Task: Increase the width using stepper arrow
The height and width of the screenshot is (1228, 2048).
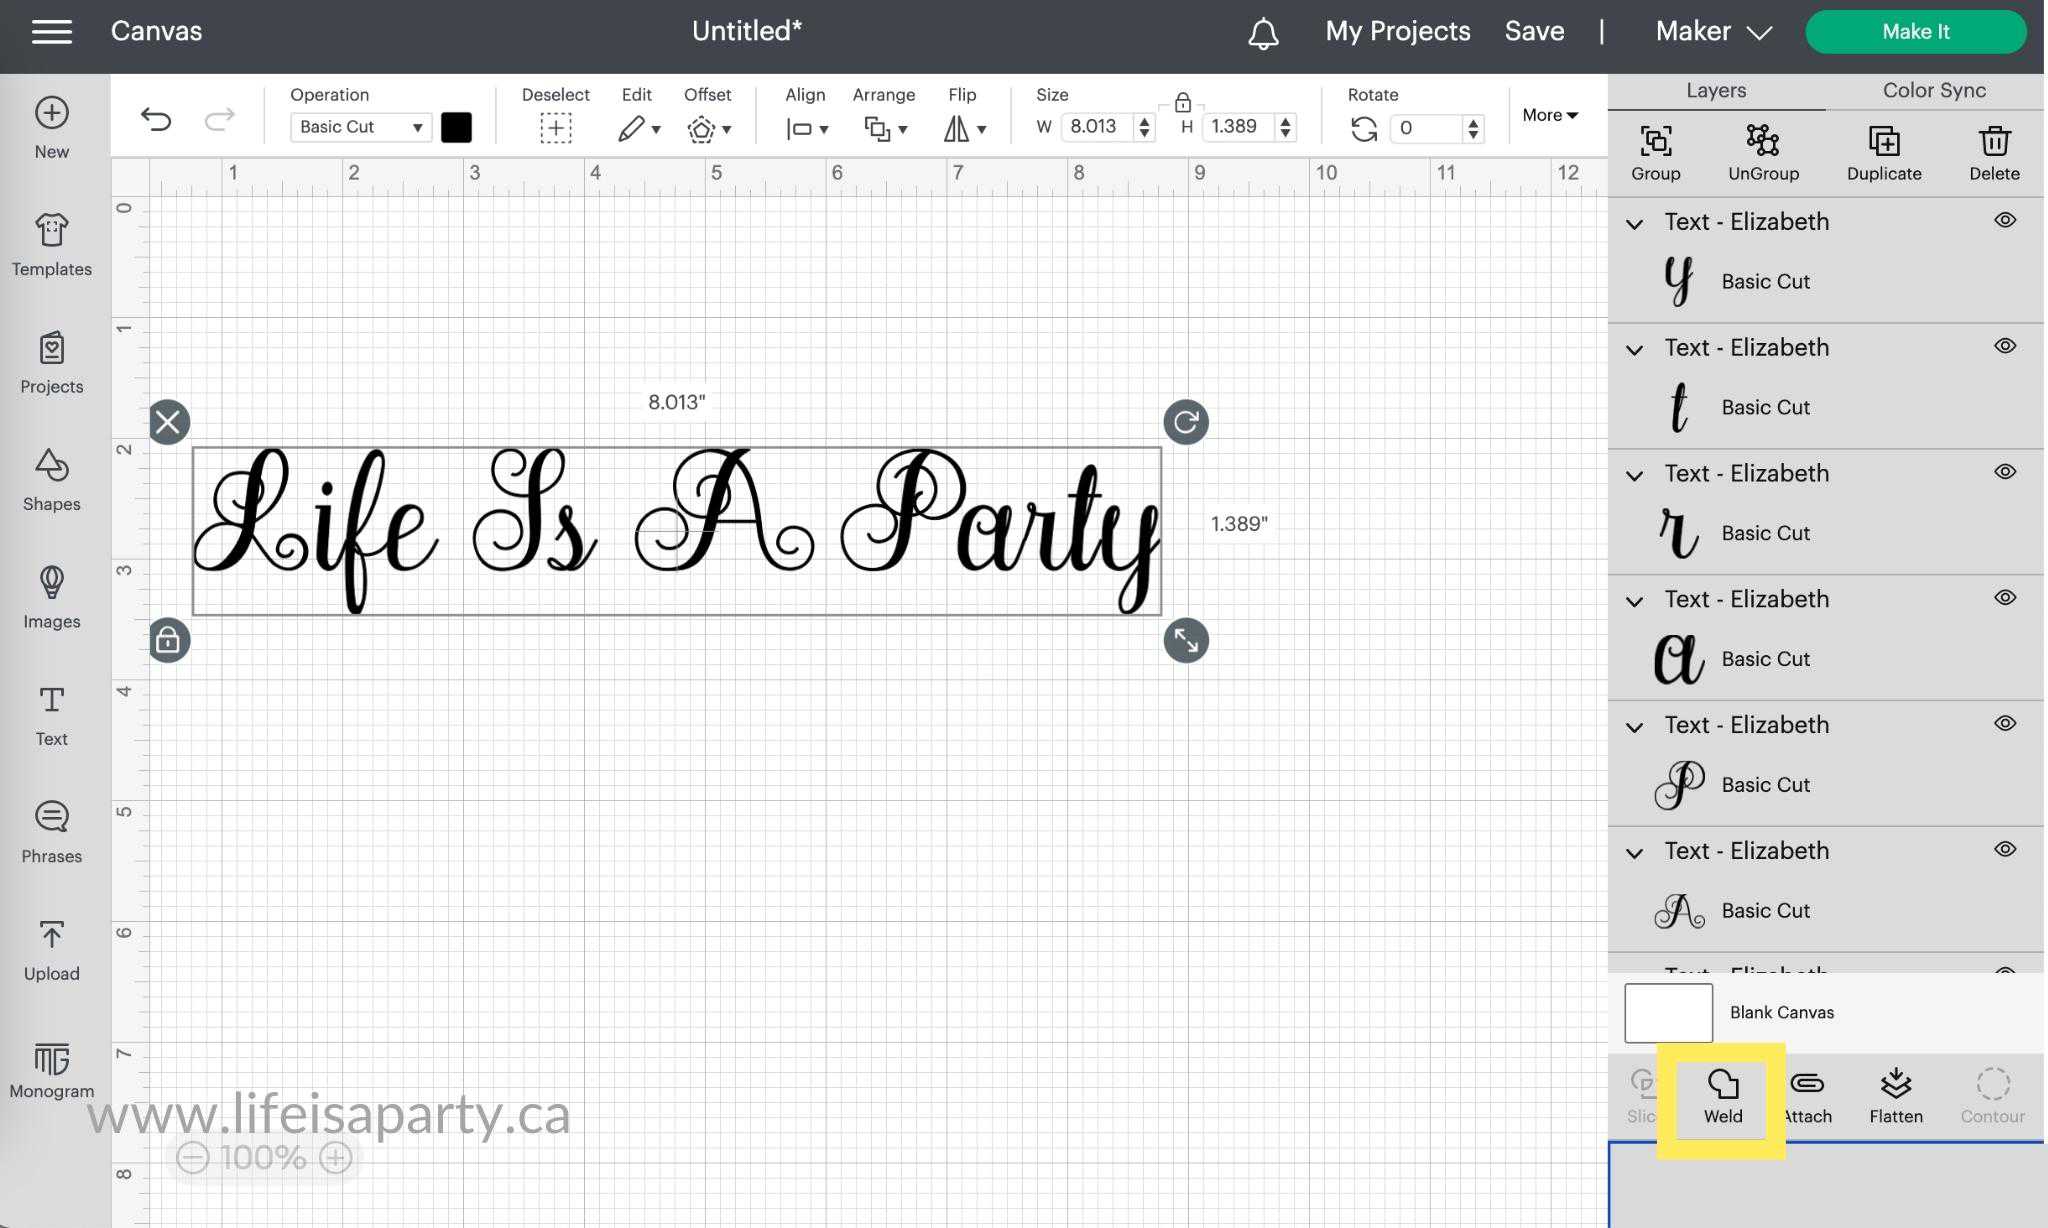Action: pos(1144,120)
